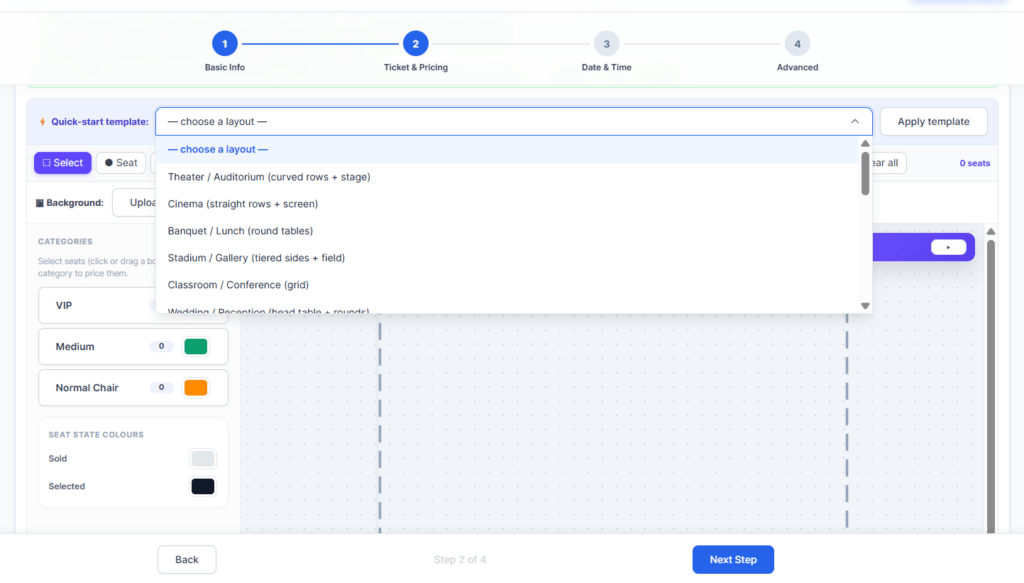Jump to step 3 Date & Time
Viewport: 1024px width, 583px height.
tap(606, 44)
